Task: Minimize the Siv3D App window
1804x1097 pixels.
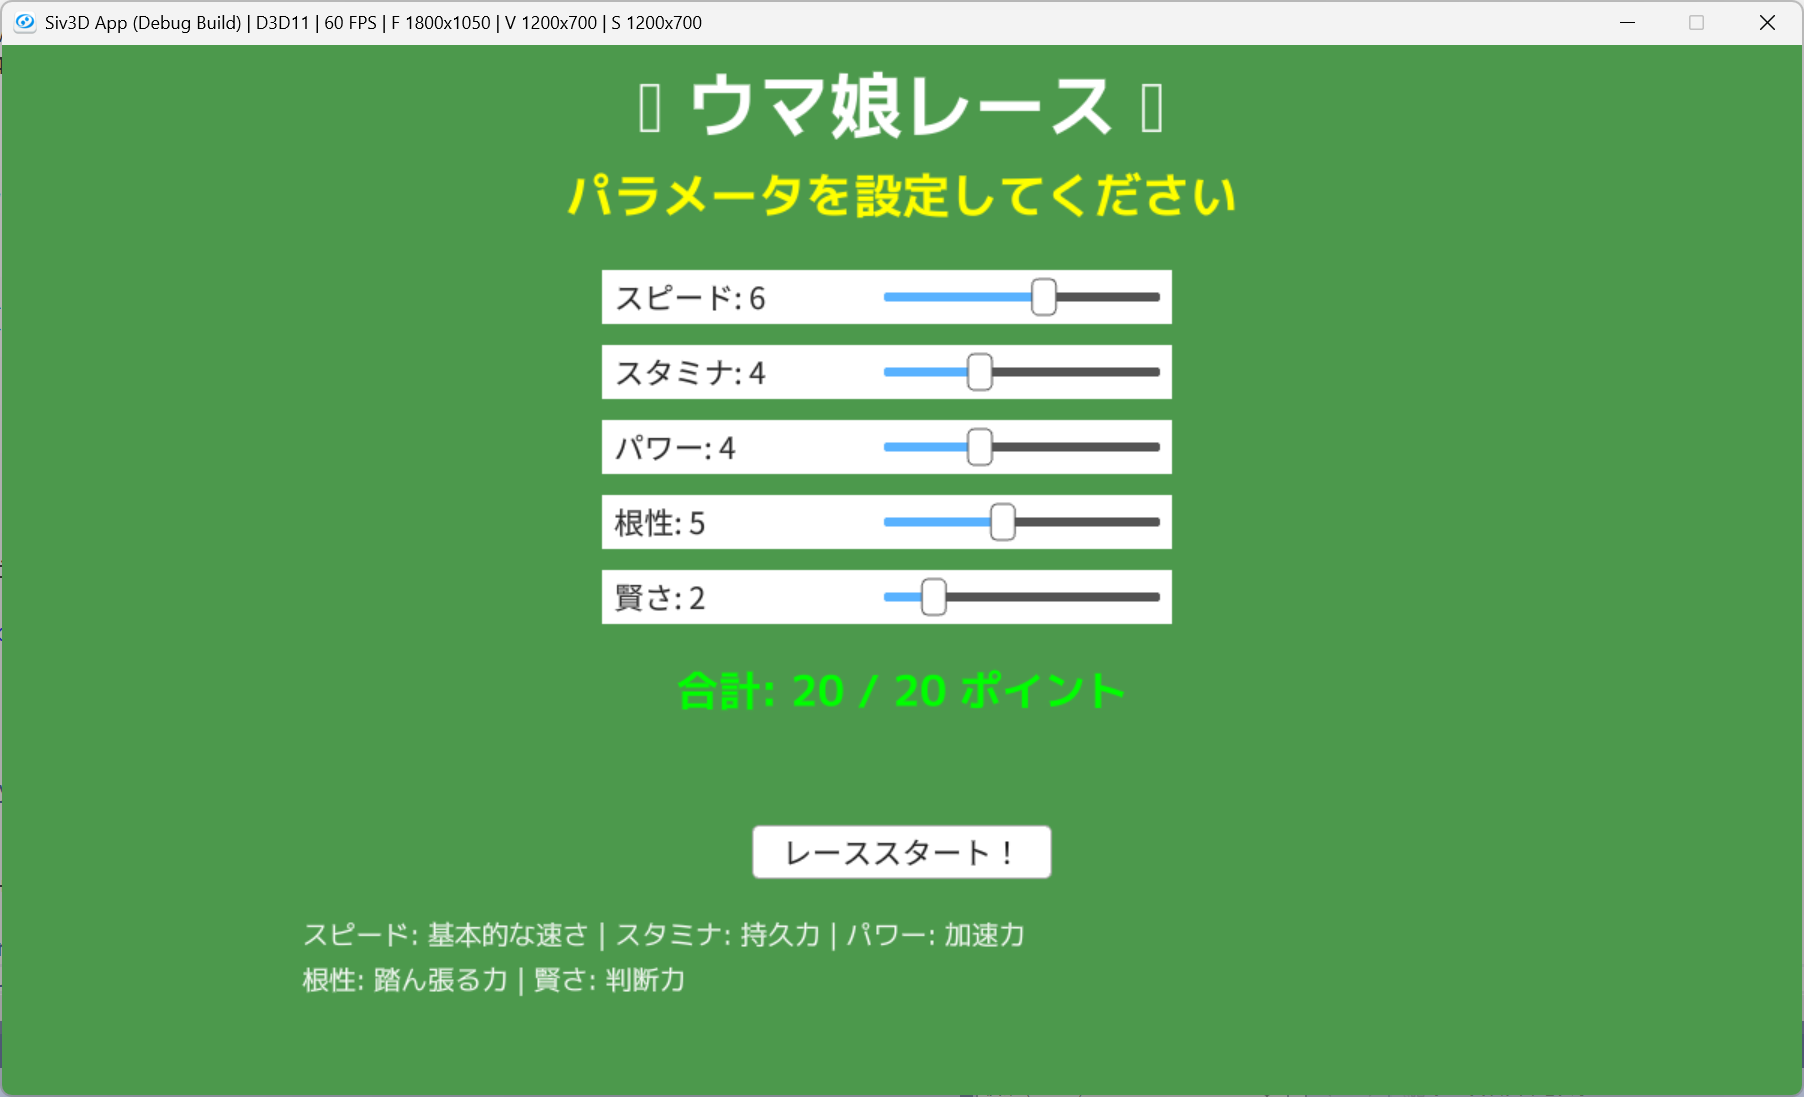Action: tap(1628, 22)
